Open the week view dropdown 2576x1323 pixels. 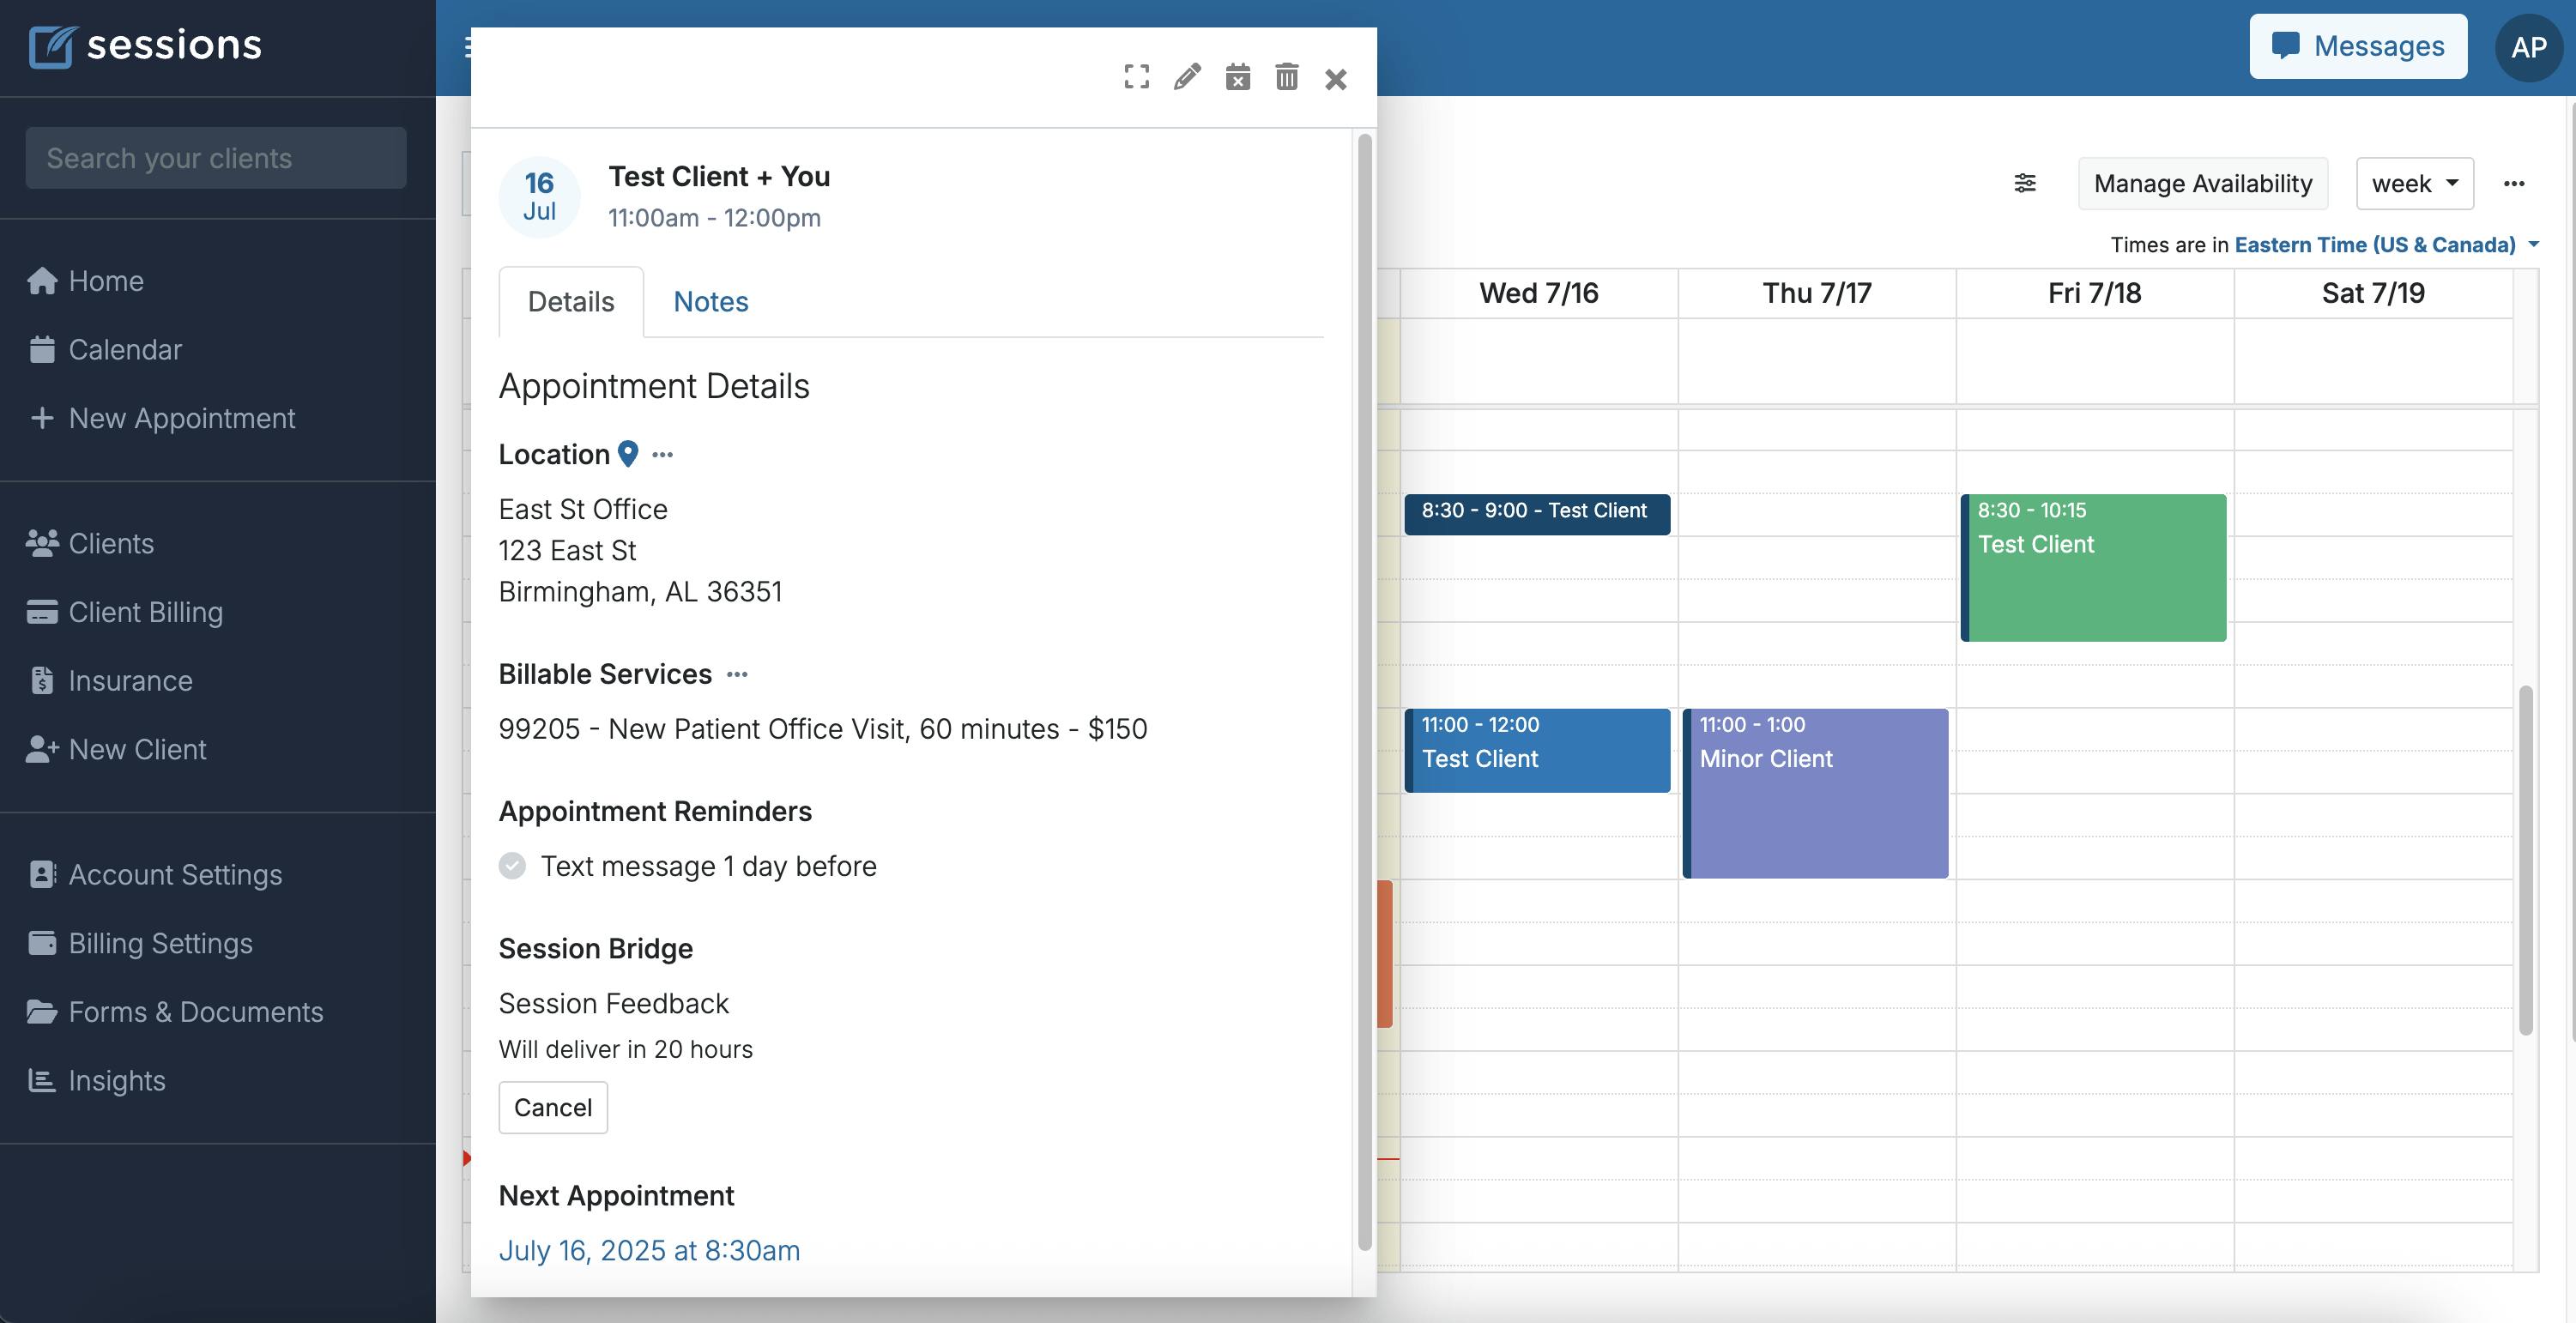click(2414, 183)
